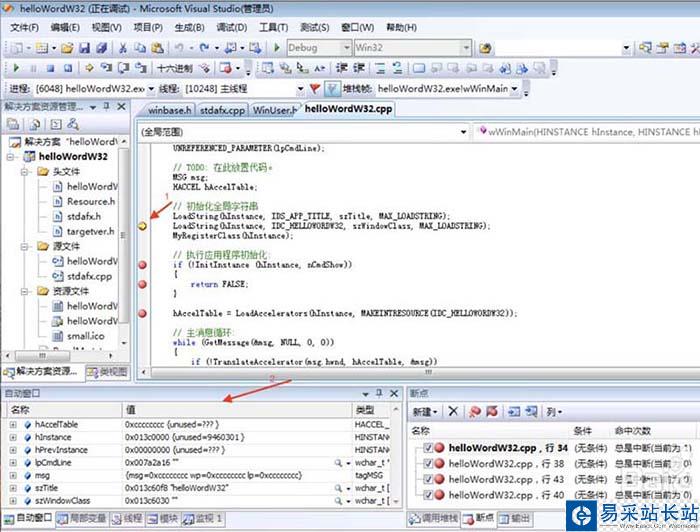Switch to the 输出 tab
This screenshot has height=532, width=700.
click(x=515, y=518)
